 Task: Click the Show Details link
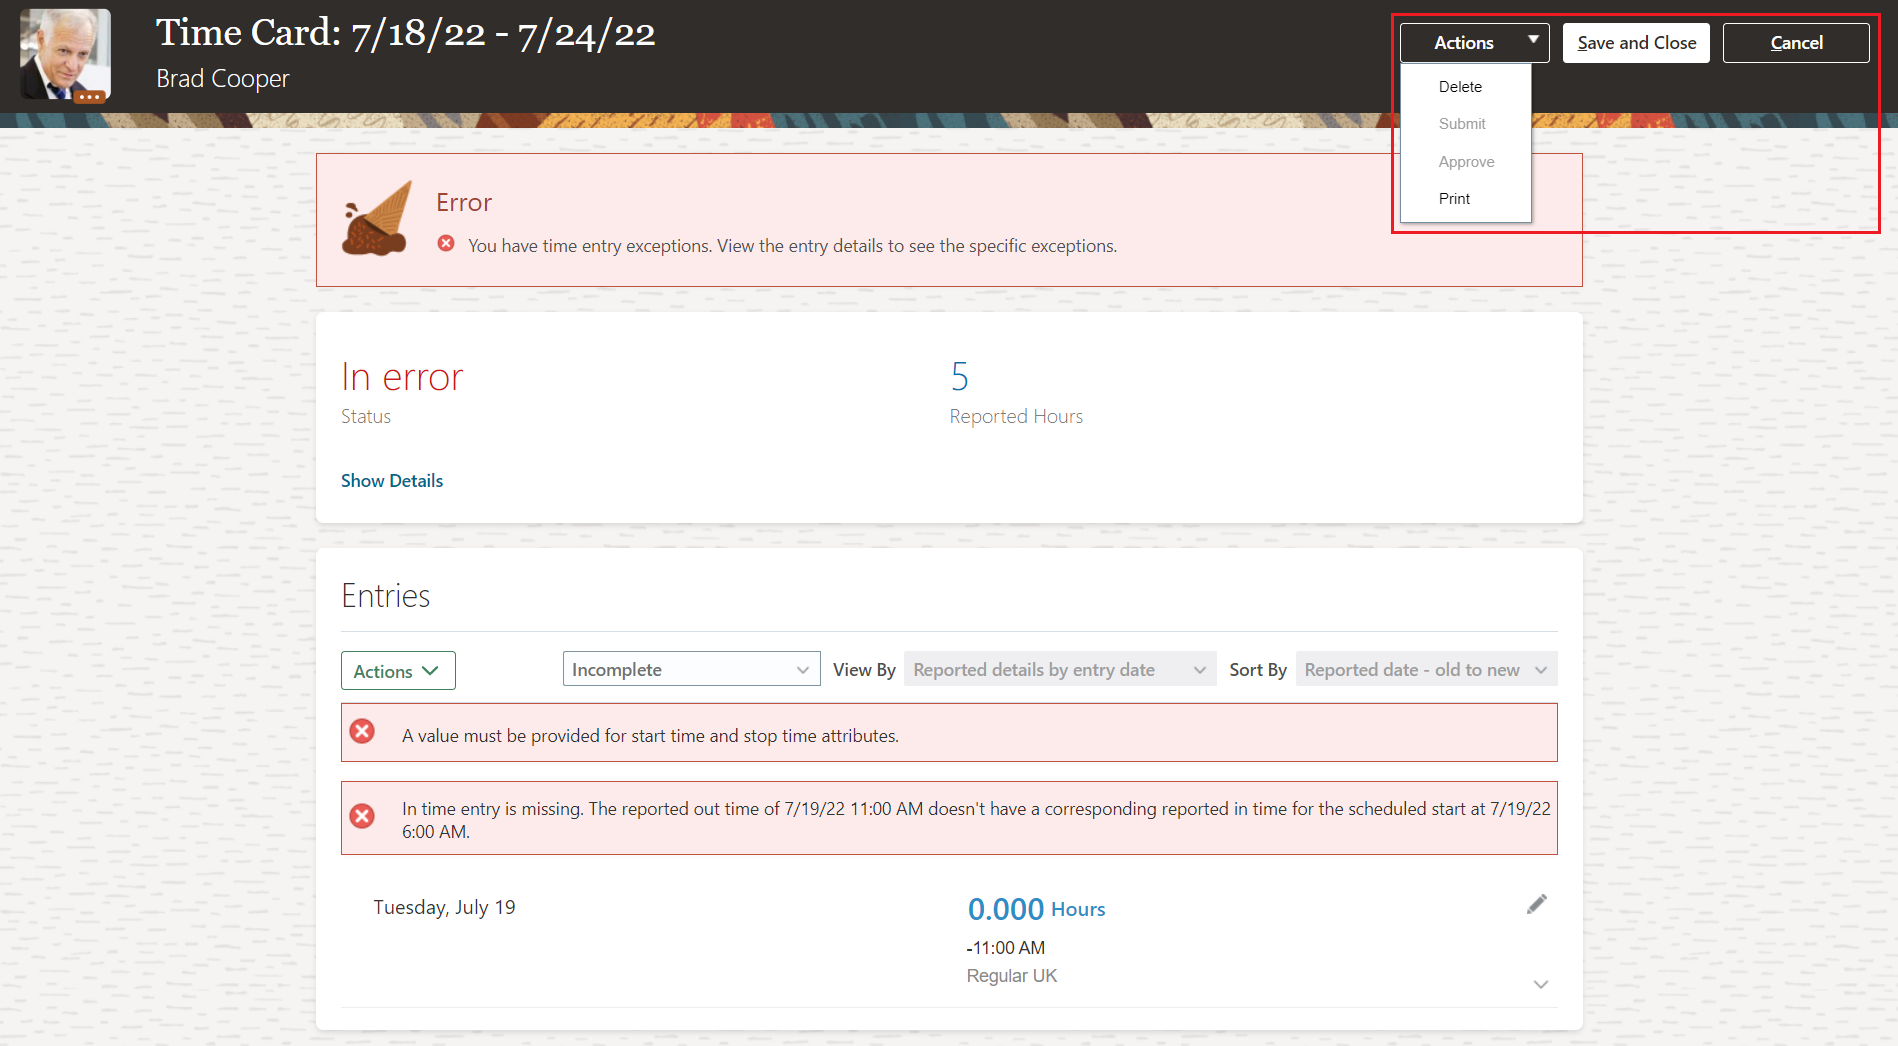click(x=392, y=481)
